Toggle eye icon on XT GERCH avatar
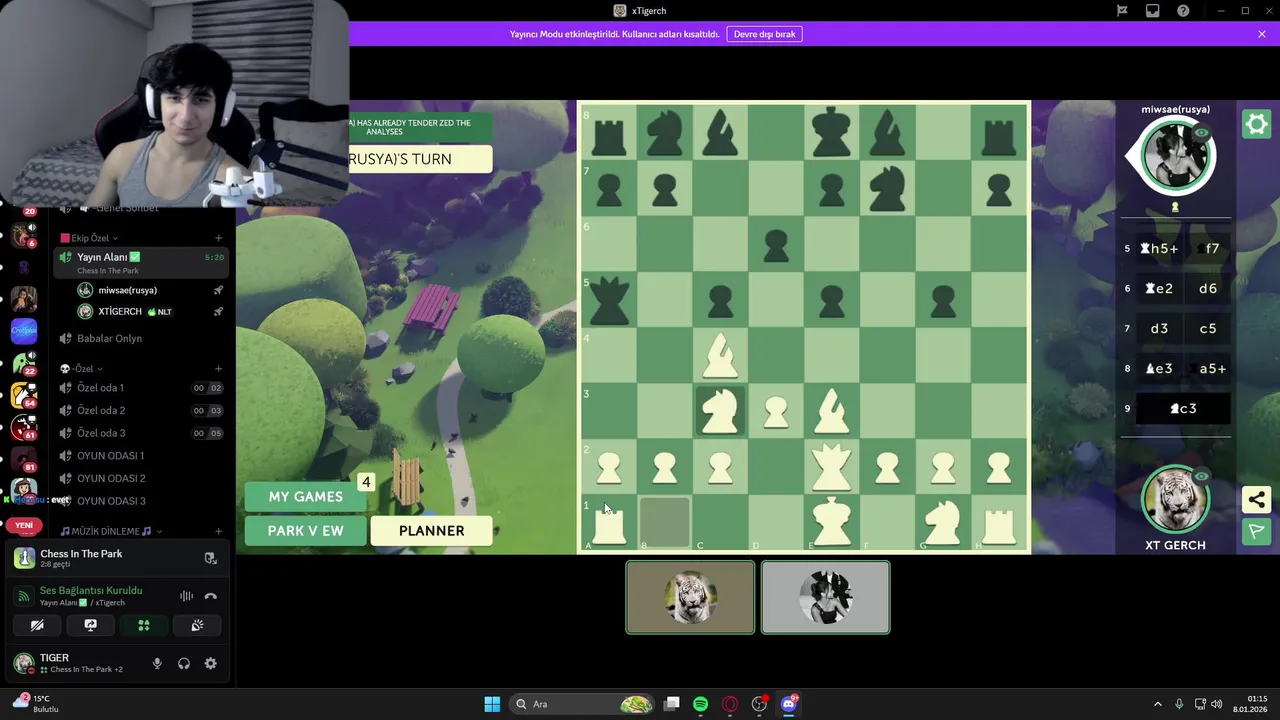 [1202, 477]
